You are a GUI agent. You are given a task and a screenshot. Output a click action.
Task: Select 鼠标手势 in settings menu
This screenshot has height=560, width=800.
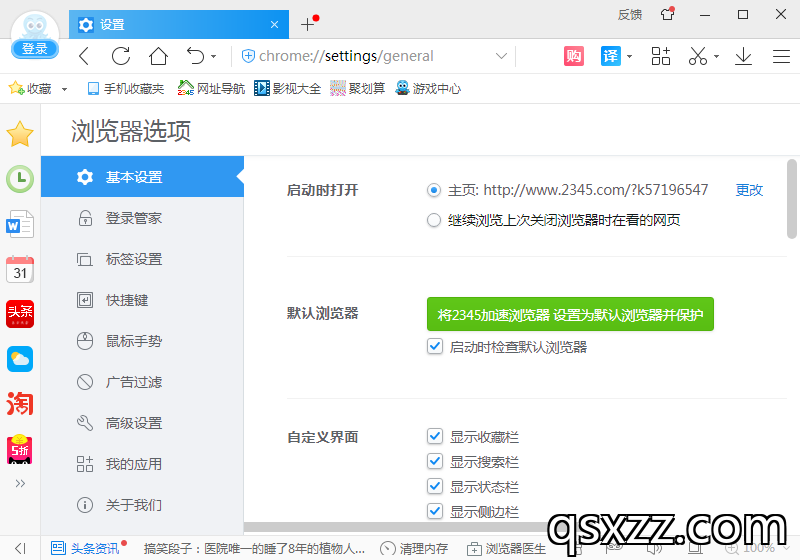click(142, 341)
